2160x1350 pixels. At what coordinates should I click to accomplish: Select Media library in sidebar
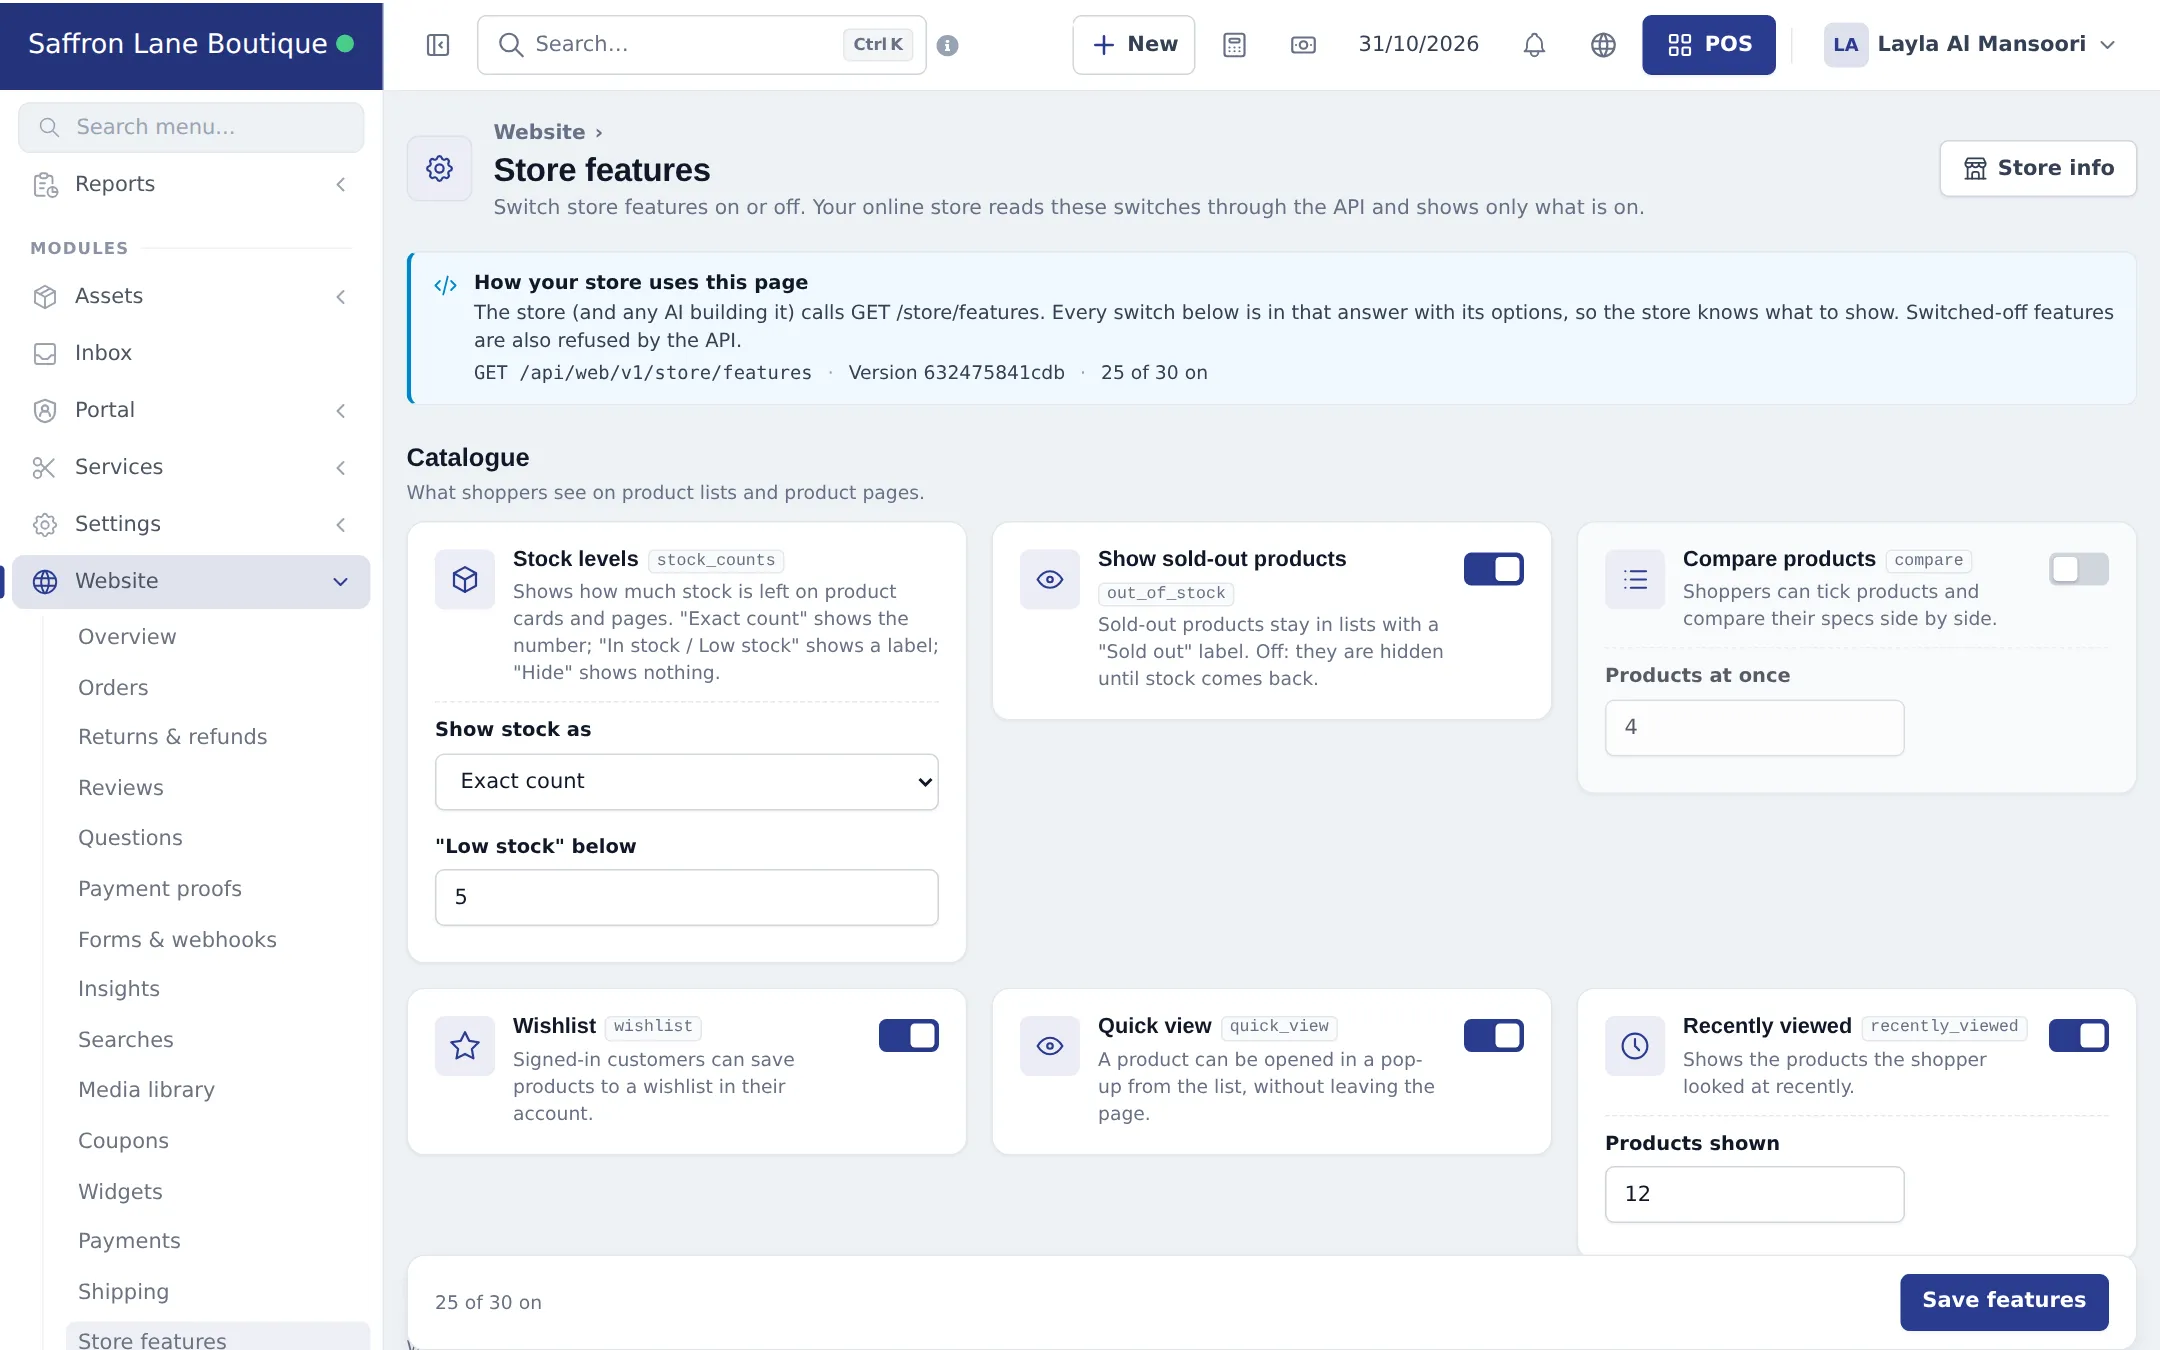(146, 1090)
